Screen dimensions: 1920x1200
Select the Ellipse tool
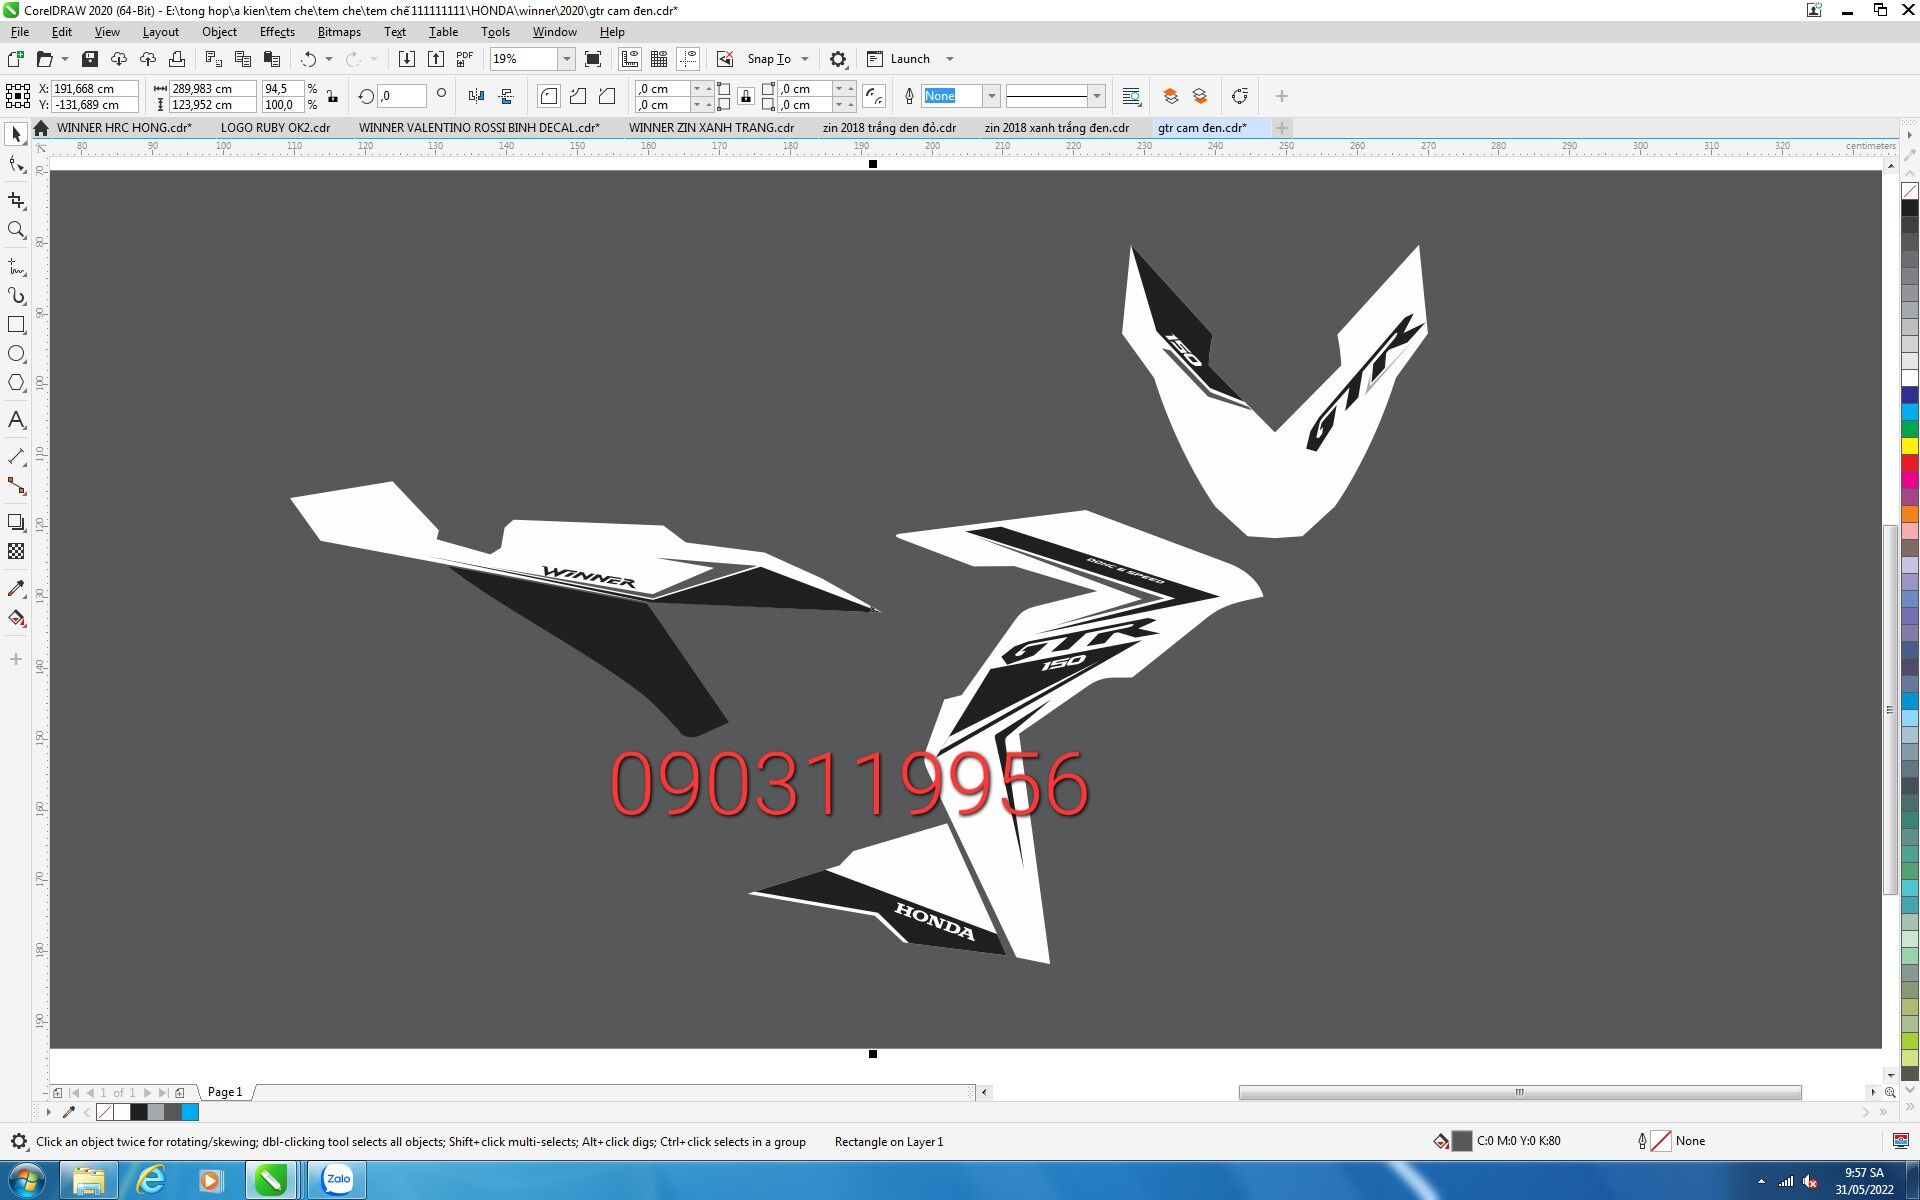(16, 354)
